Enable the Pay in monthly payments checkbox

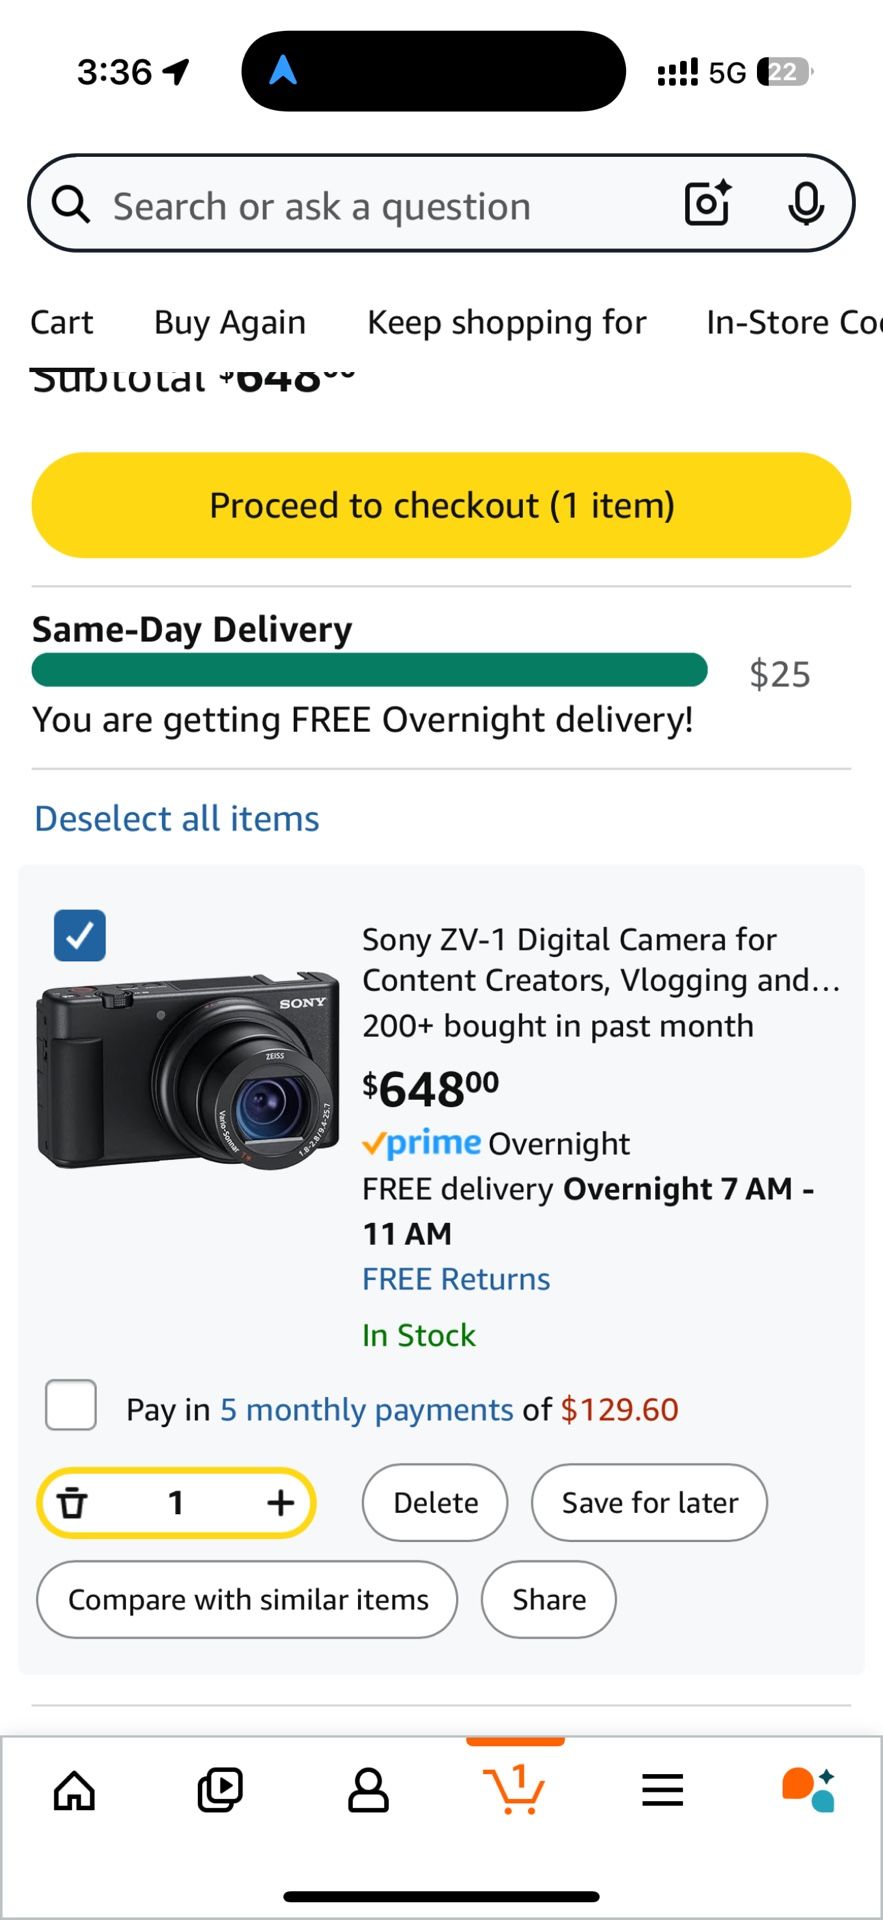coord(71,1405)
